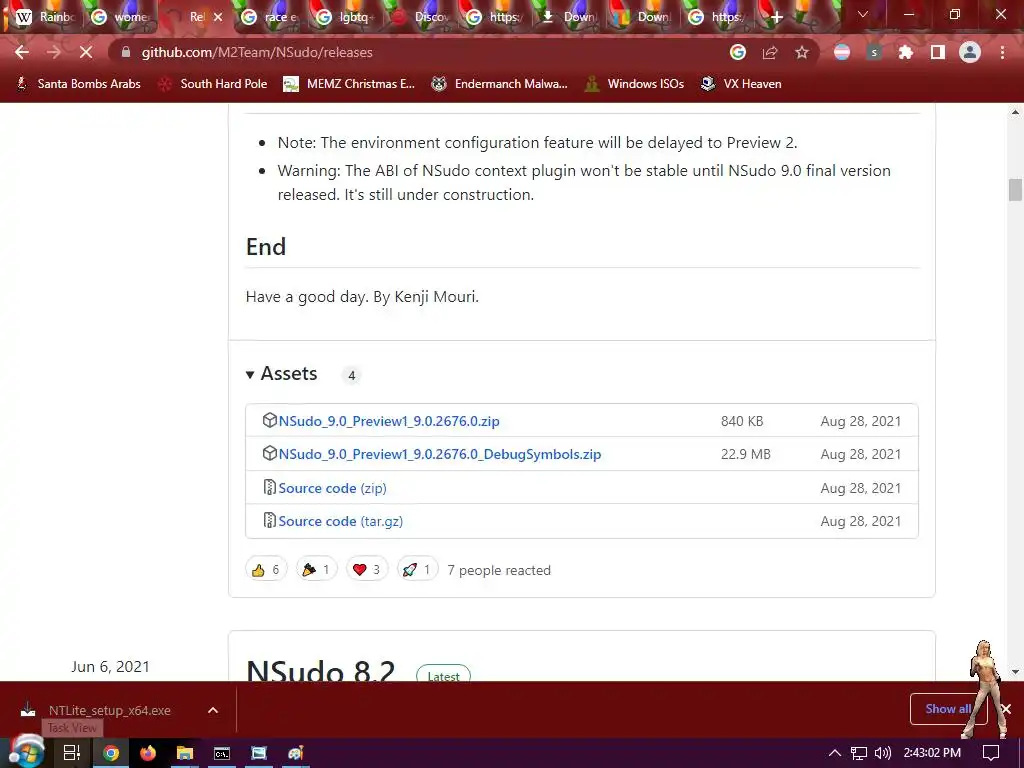Download Source code (tar.gz)
Screen dimensions: 1024x768
tap(340, 521)
